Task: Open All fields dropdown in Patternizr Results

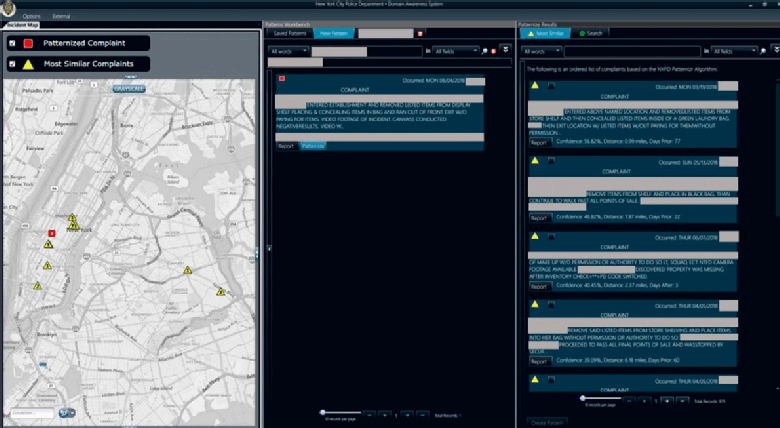Action: (x=734, y=51)
